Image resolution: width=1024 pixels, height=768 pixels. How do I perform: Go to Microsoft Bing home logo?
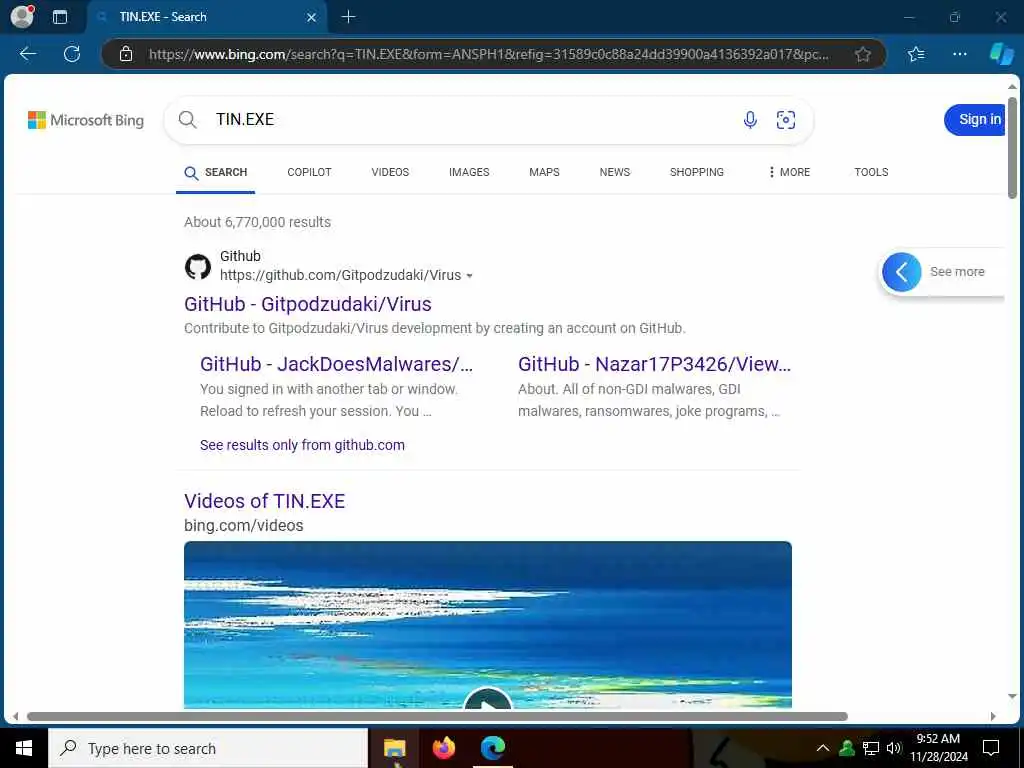[x=86, y=120]
